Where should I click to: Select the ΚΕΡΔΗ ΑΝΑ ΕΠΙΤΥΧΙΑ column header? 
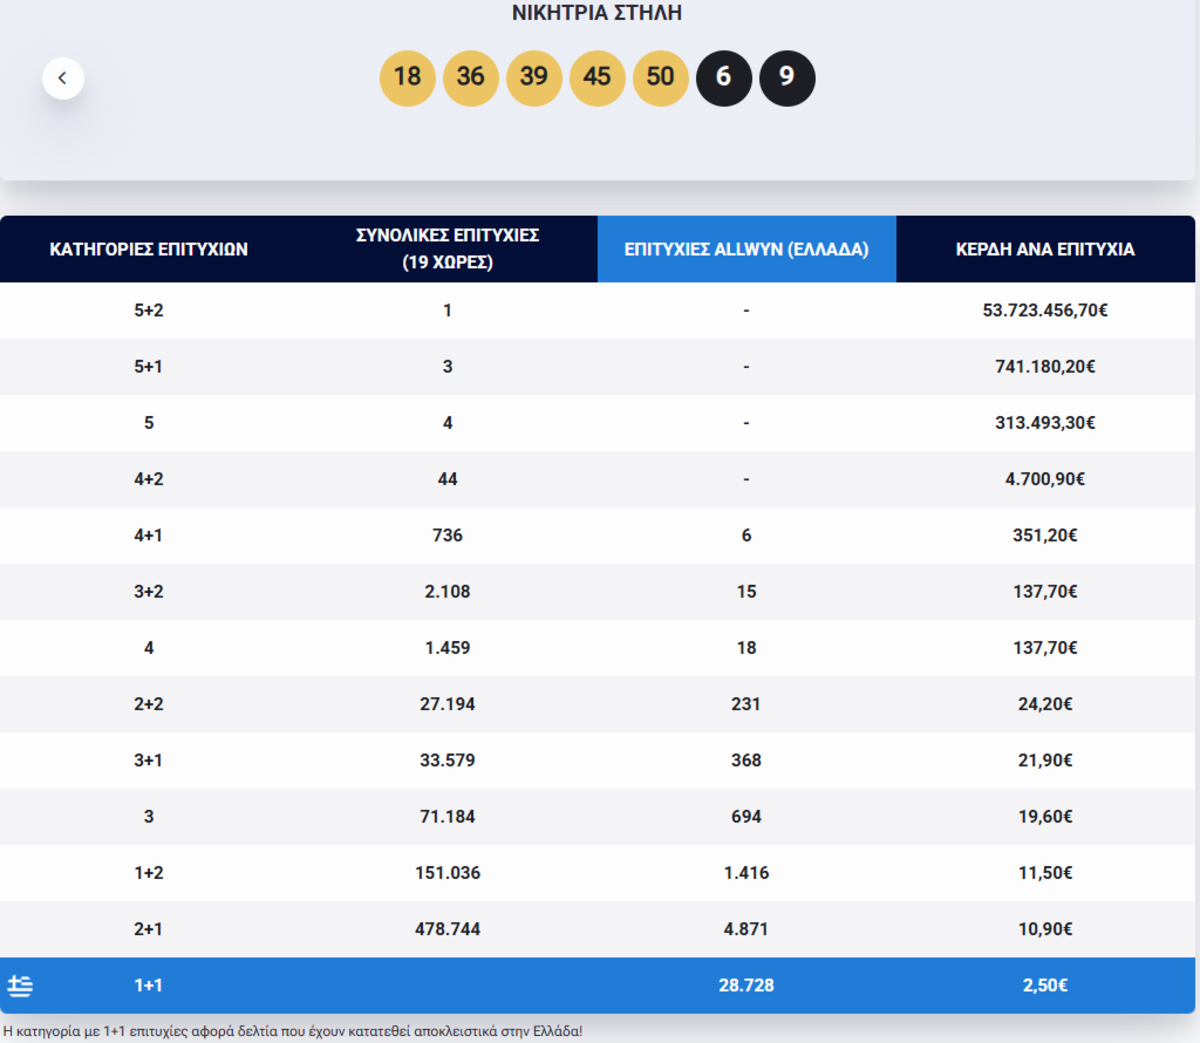coord(1045,249)
